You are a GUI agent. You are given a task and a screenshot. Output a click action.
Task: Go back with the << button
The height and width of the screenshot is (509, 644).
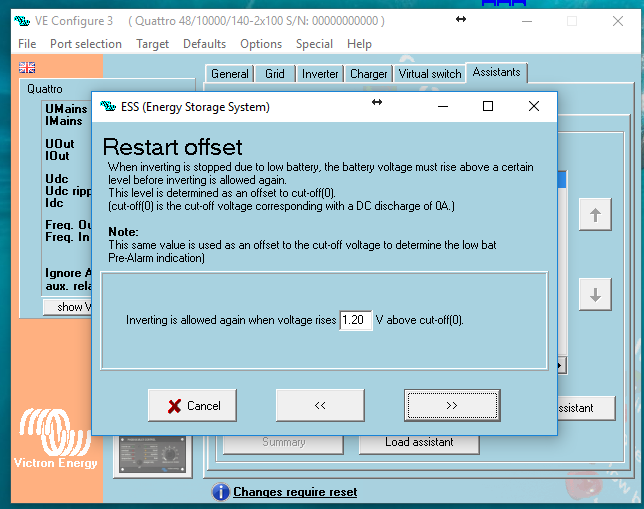pyautogui.click(x=320, y=405)
